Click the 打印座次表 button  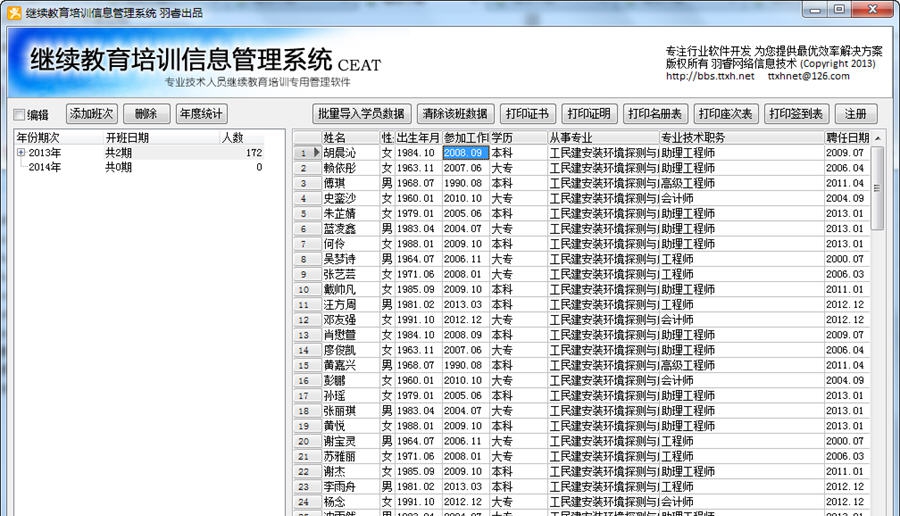click(725, 114)
